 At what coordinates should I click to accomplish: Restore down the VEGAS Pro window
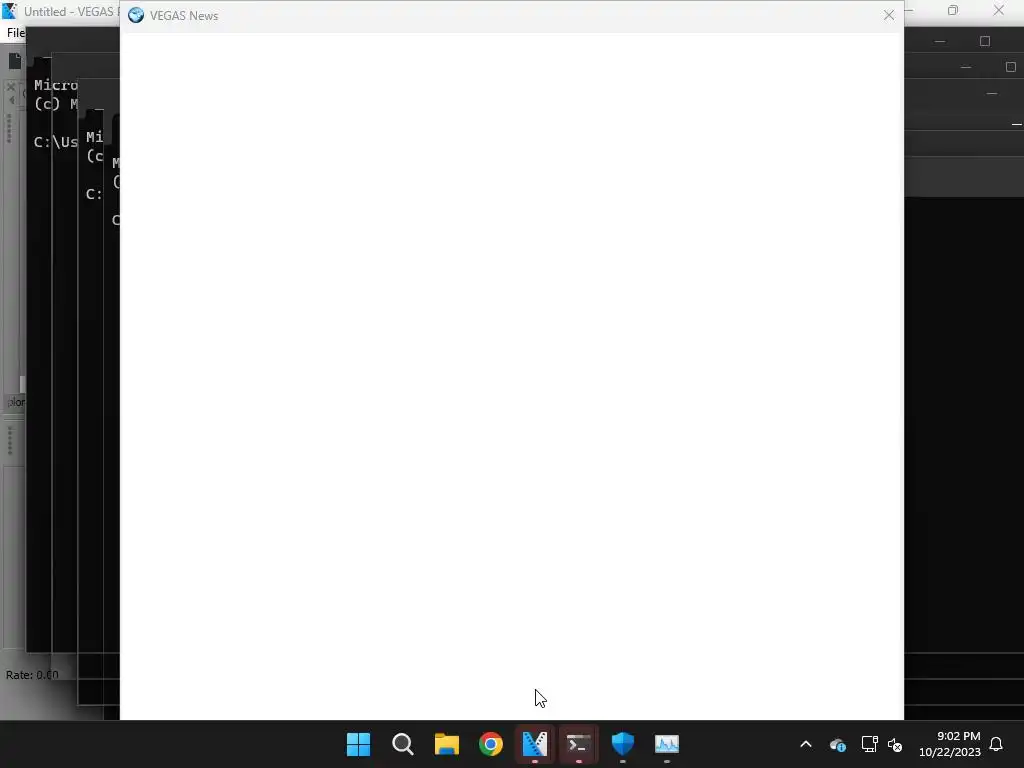coord(953,10)
